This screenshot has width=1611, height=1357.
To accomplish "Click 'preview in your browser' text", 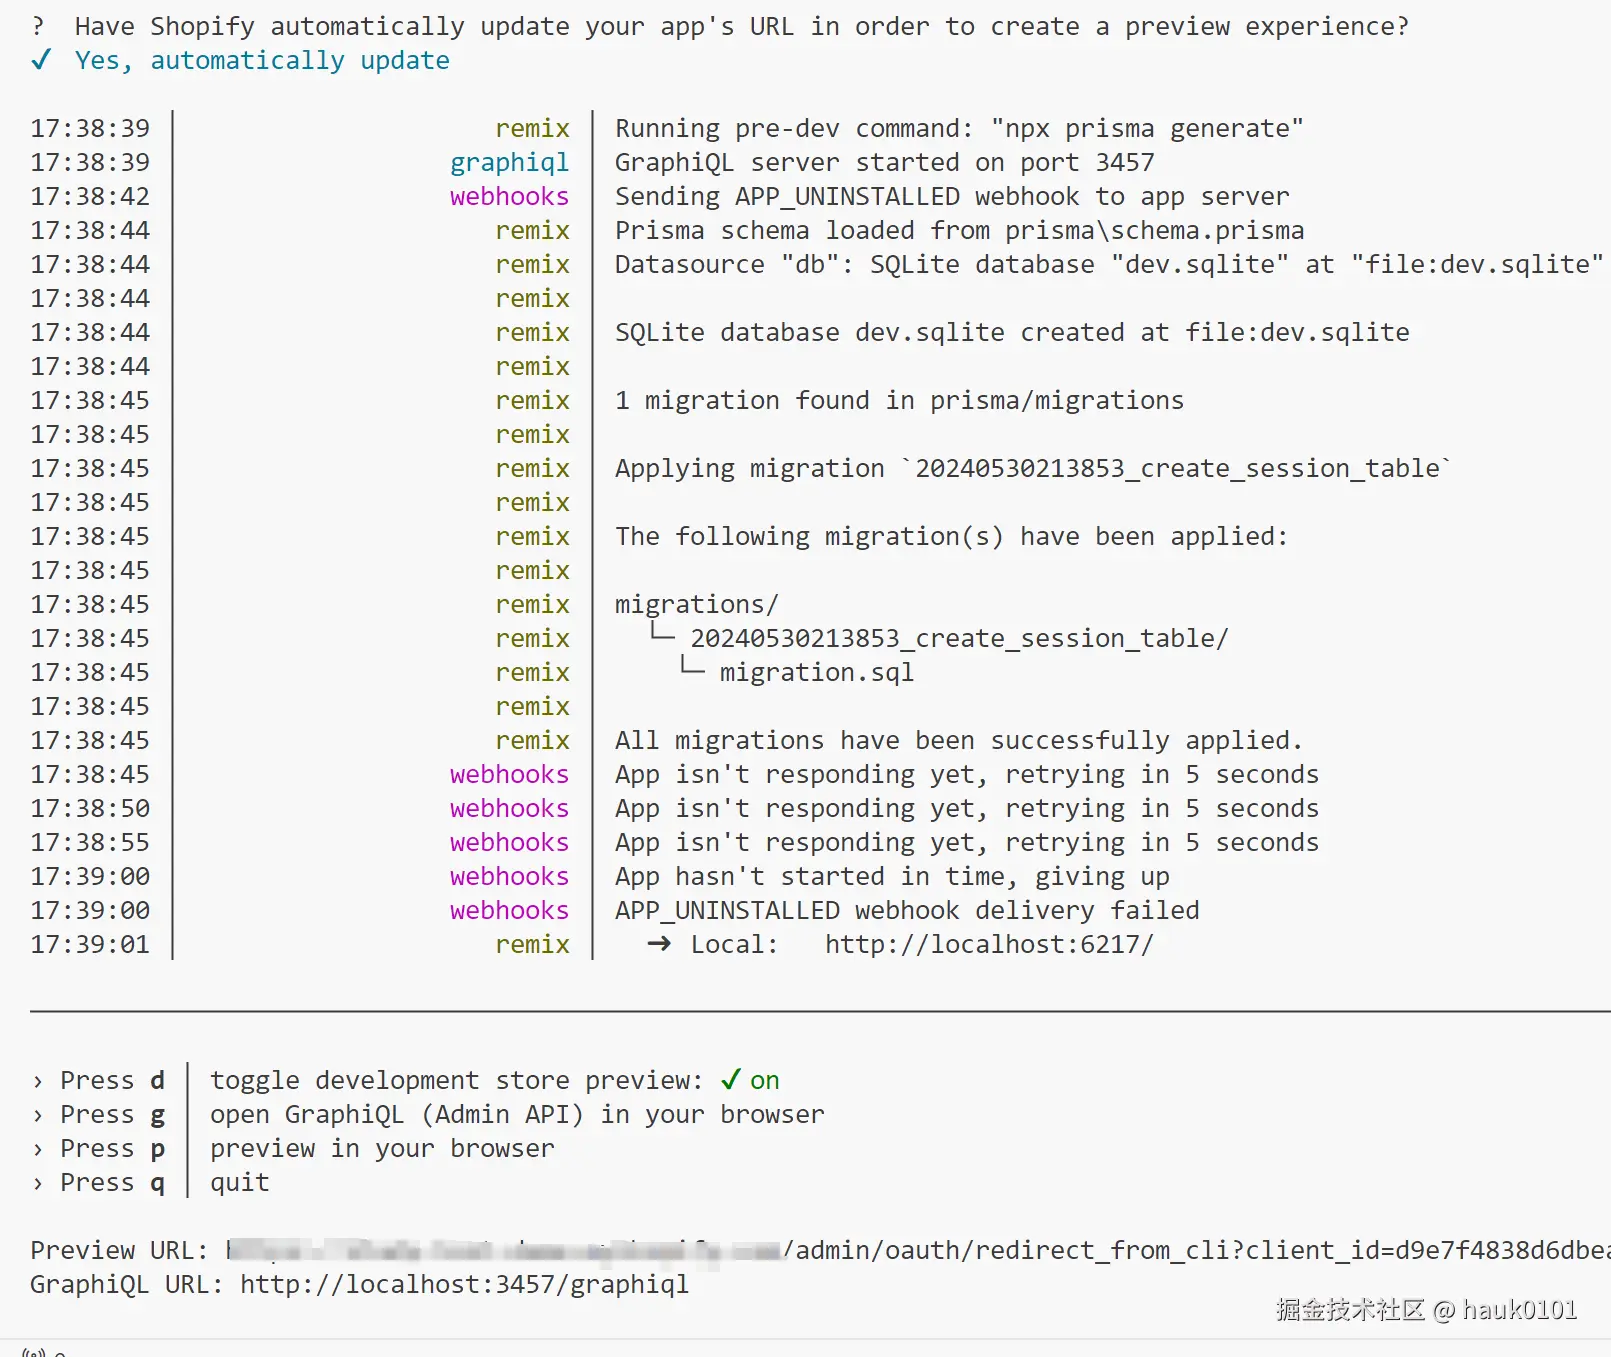I will (x=382, y=1148).
